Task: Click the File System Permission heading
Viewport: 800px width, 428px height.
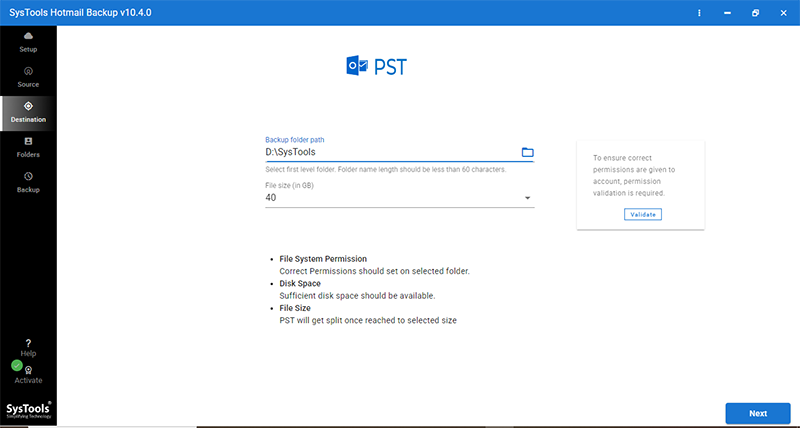Action: 323,259
